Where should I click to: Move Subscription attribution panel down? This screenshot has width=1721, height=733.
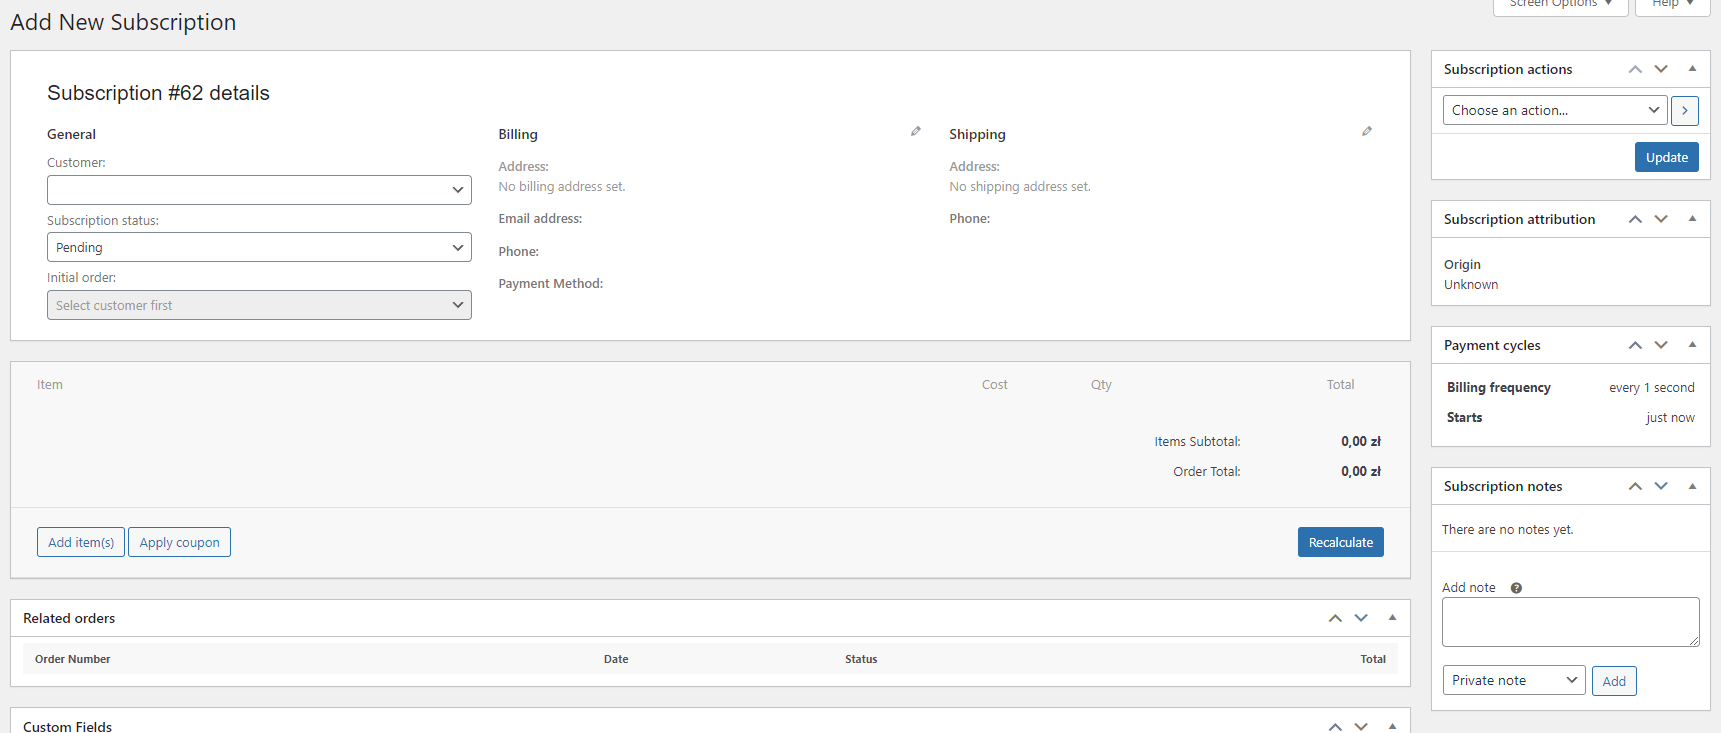click(x=1661, y=219)
